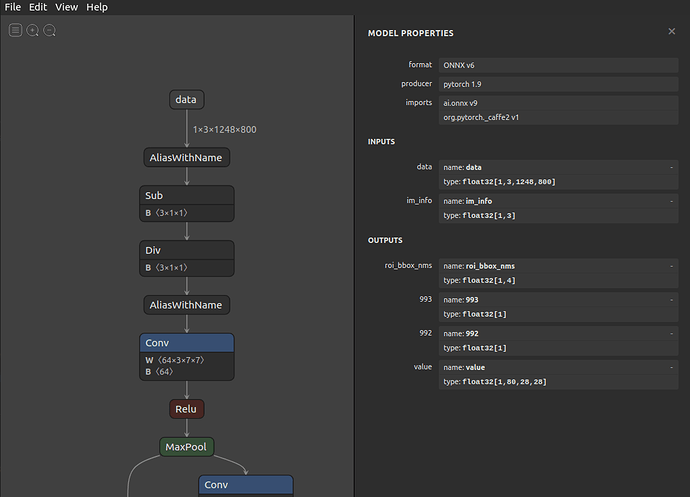Screen dimensions: 690x497
Task: Click the OUTPUTS section heading
Action: click(385, 240)
